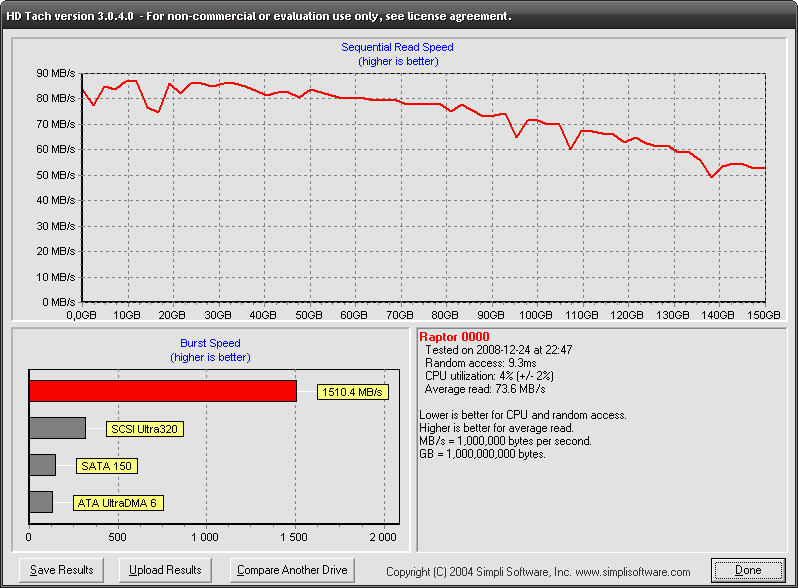Image resolution: width=798 pixels, height=588 pixels.
Task: Click the Done button
Action: [748, 570]
